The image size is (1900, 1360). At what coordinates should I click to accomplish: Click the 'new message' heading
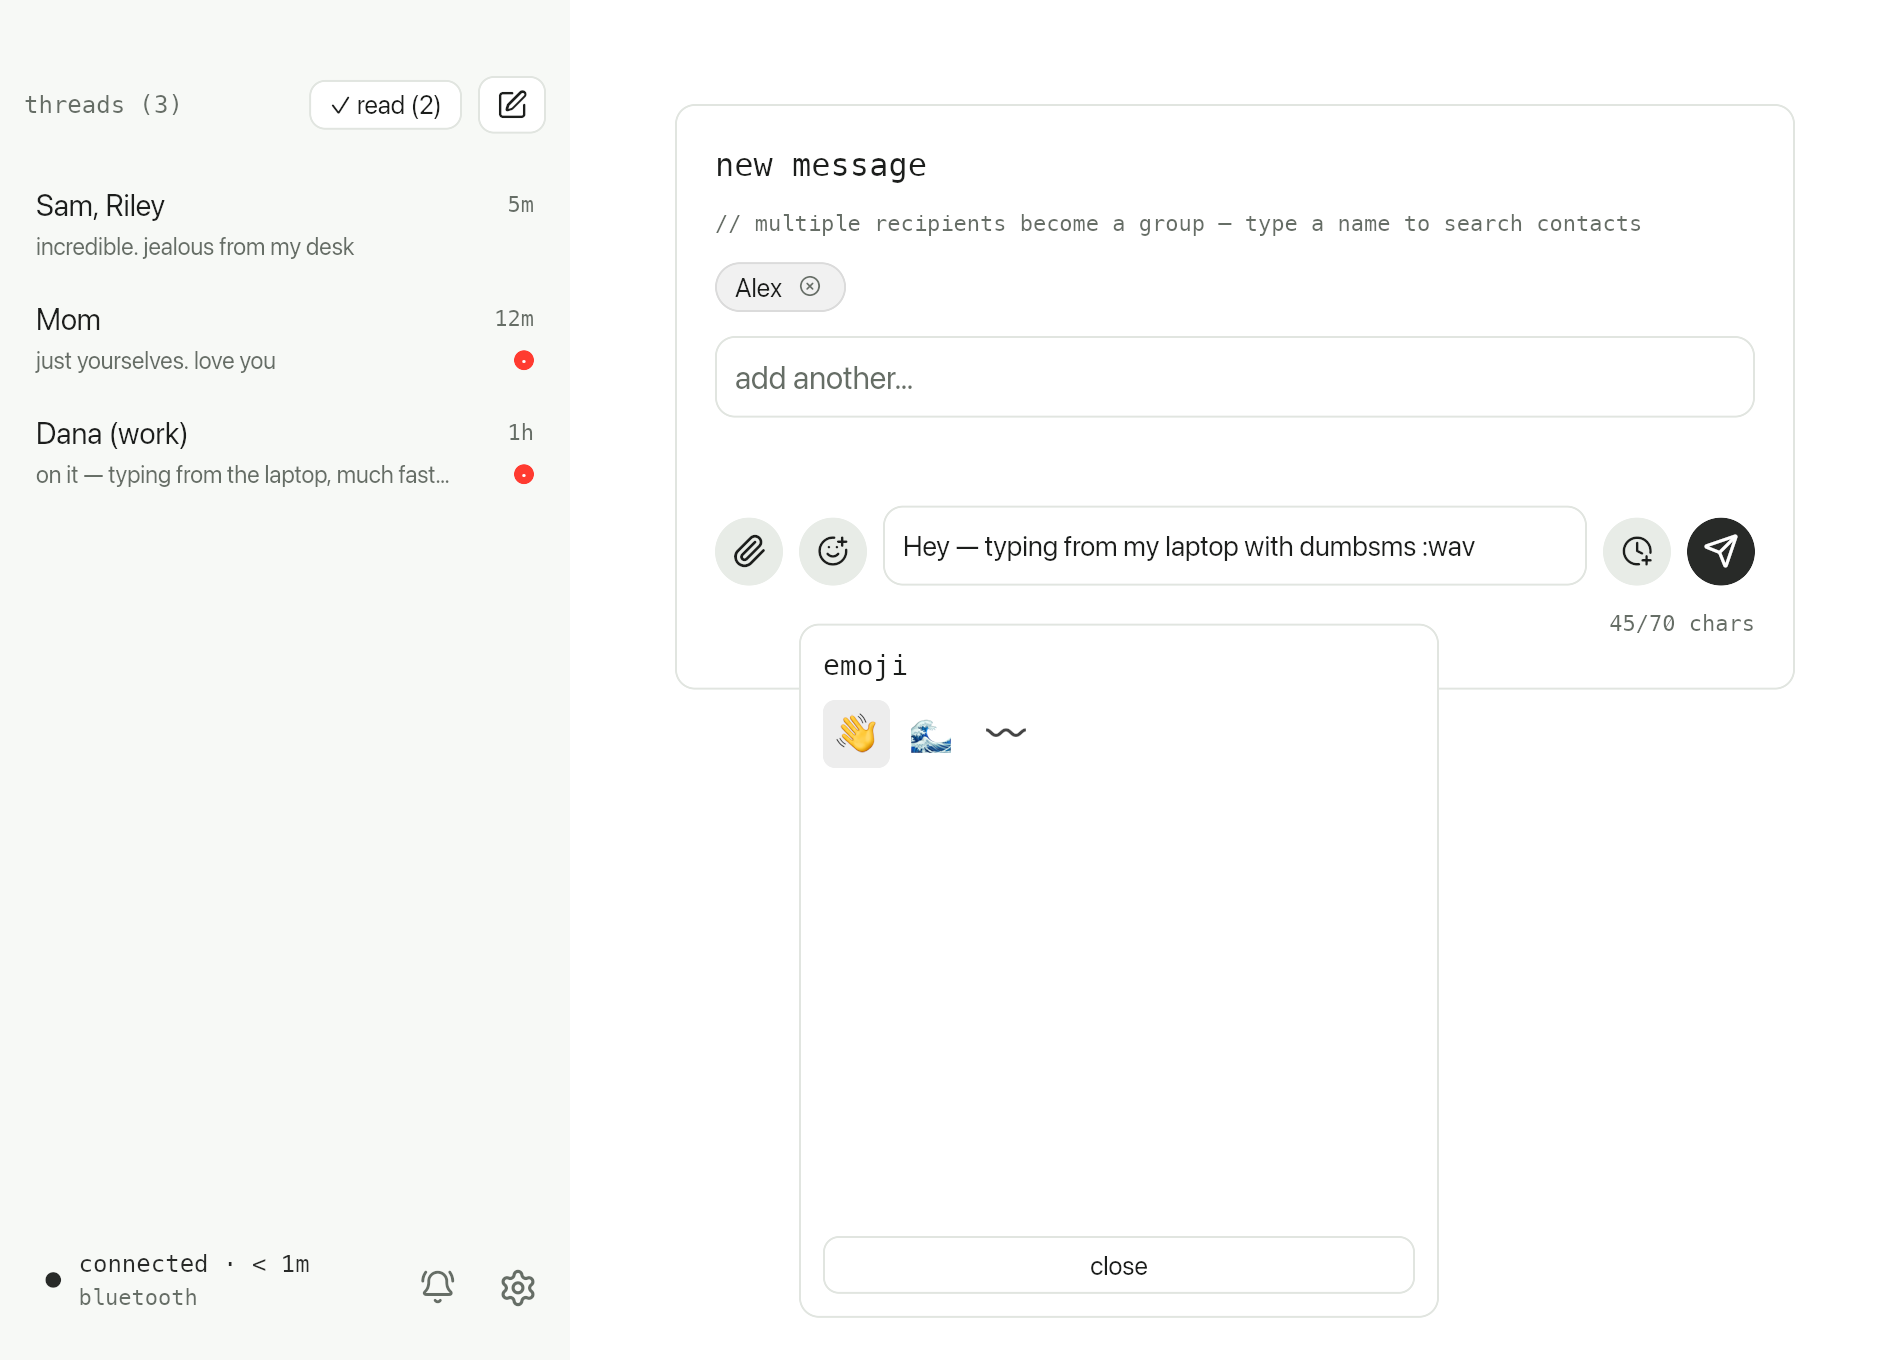tap(821, 165)
